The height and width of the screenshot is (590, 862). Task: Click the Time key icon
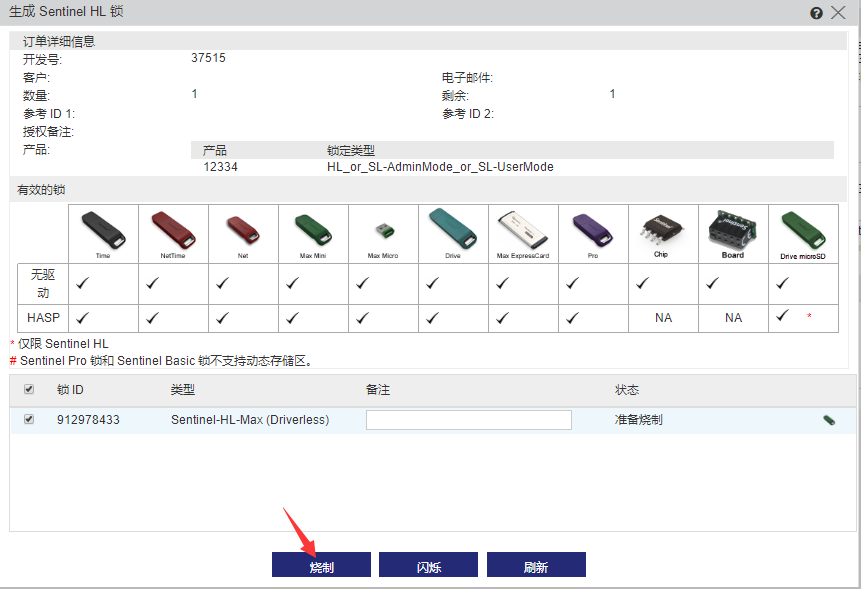click(x=103, y=229)
